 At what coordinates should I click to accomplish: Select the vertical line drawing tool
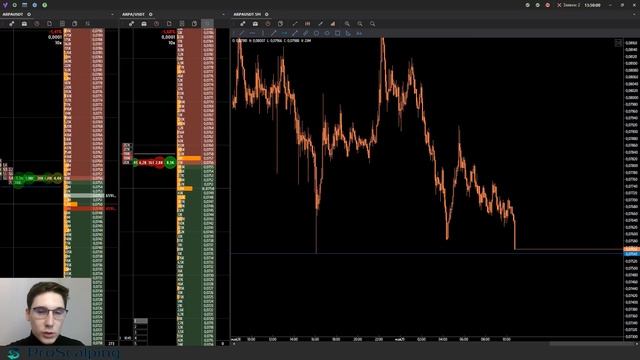point(263,33)
